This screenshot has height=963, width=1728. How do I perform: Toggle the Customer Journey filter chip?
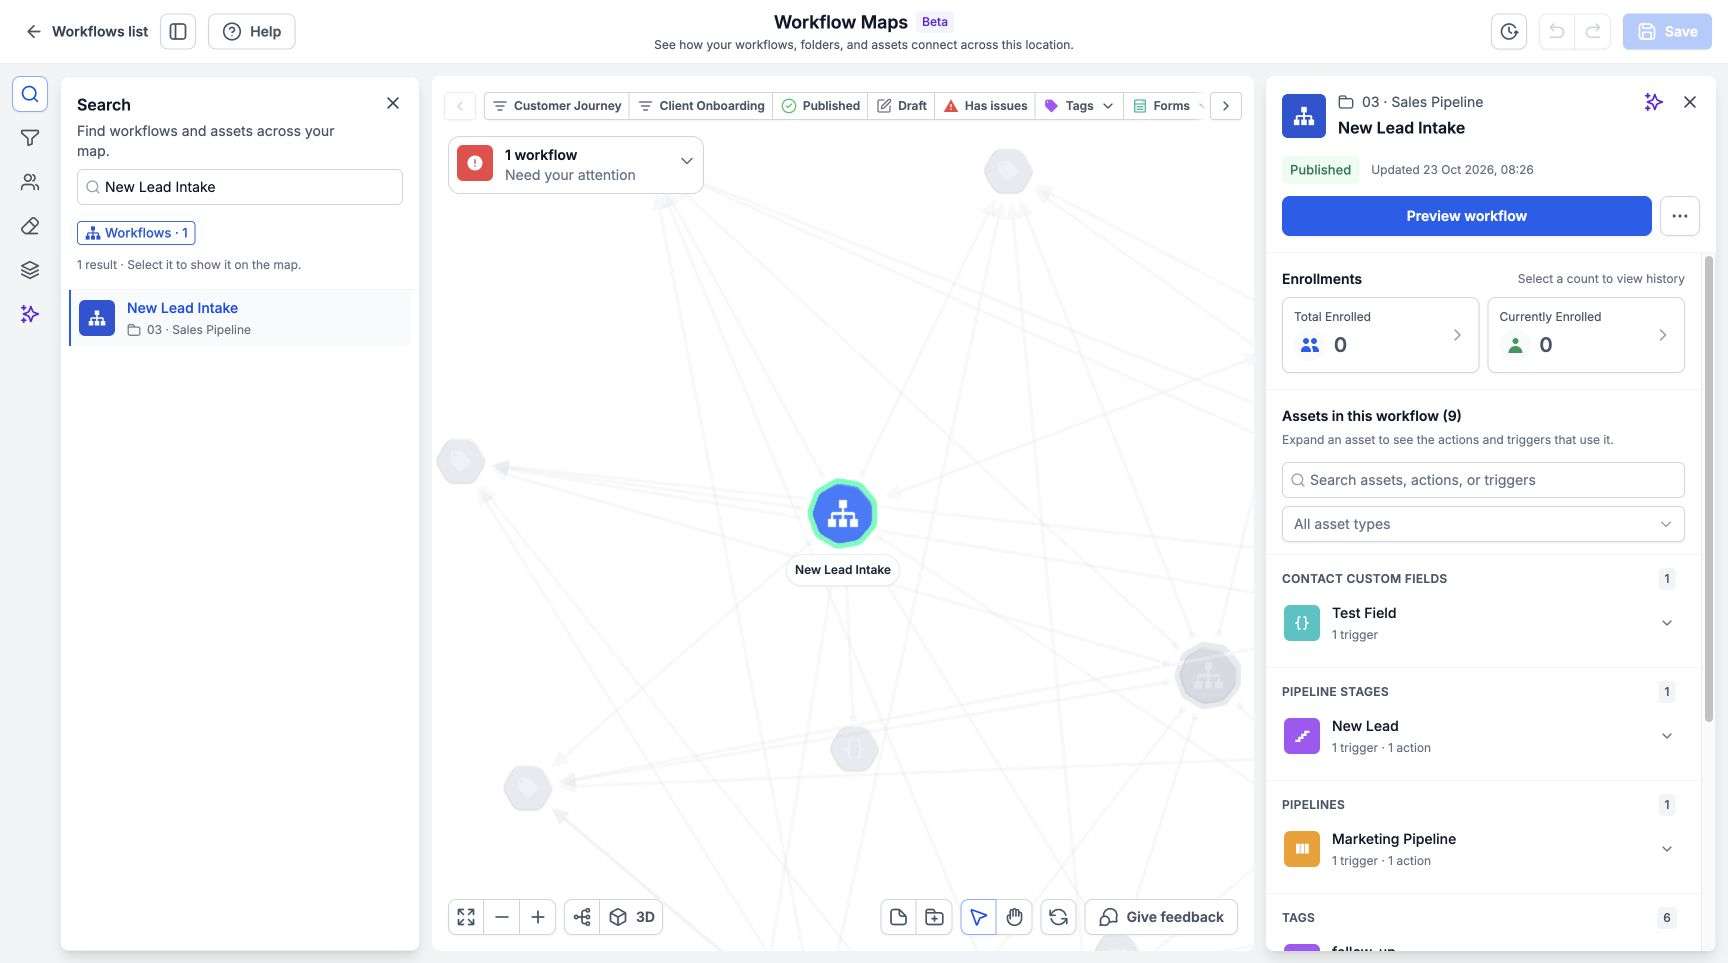[x=557, y=106]
